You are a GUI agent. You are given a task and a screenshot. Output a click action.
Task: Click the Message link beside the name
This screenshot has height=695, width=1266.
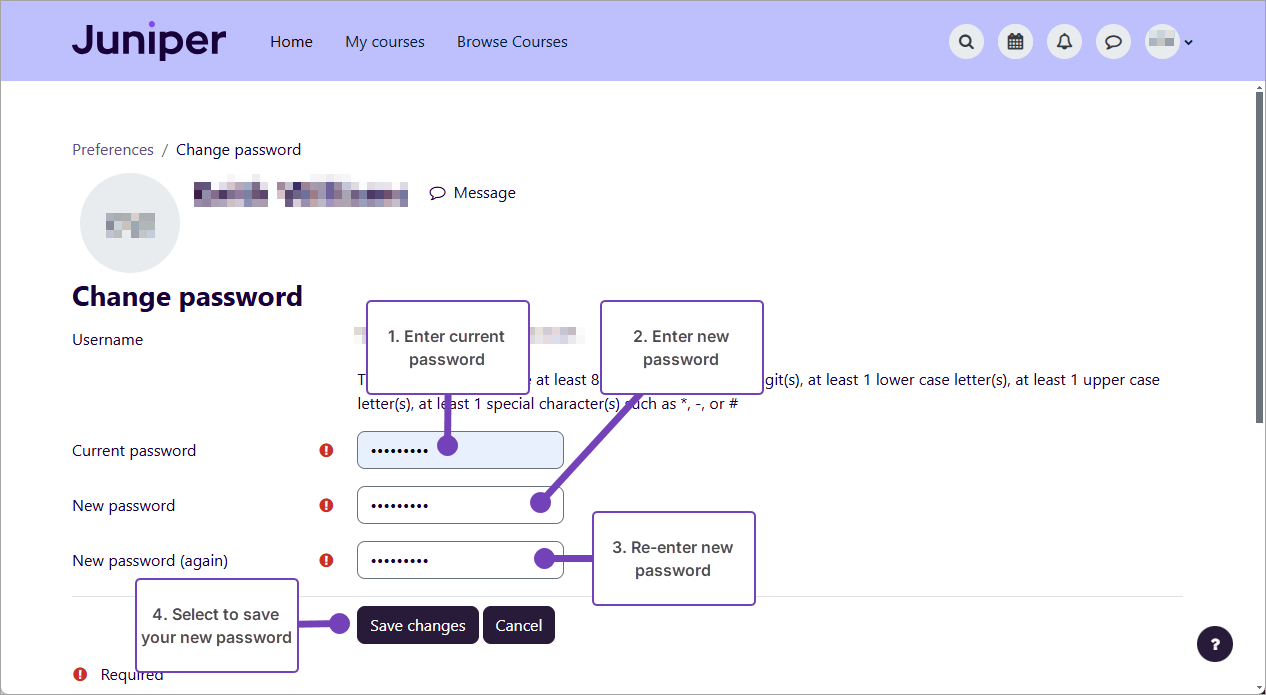pos(473,193)
